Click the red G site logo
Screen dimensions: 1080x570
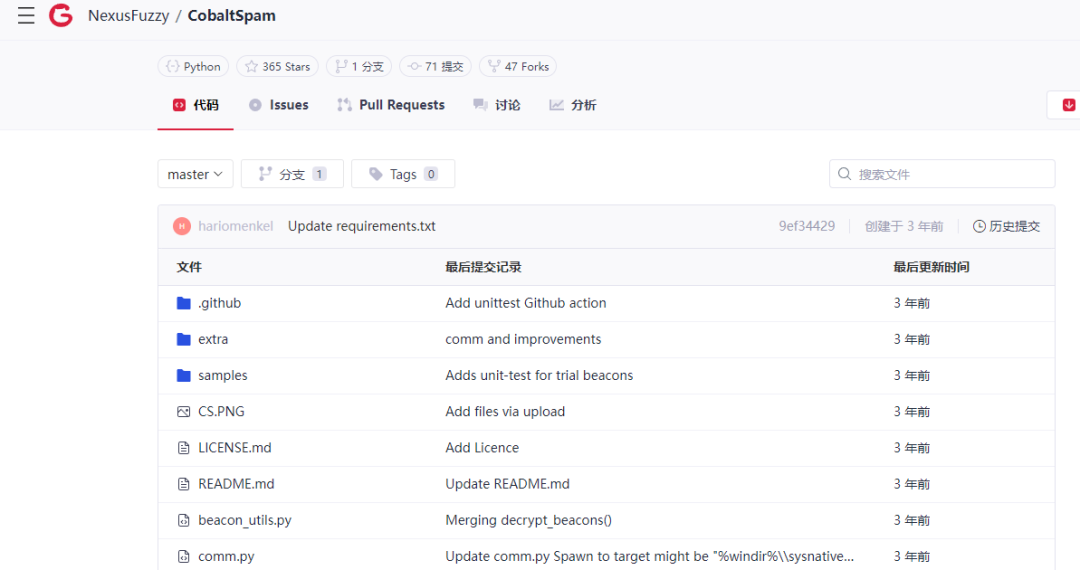[x=61, y=15]
